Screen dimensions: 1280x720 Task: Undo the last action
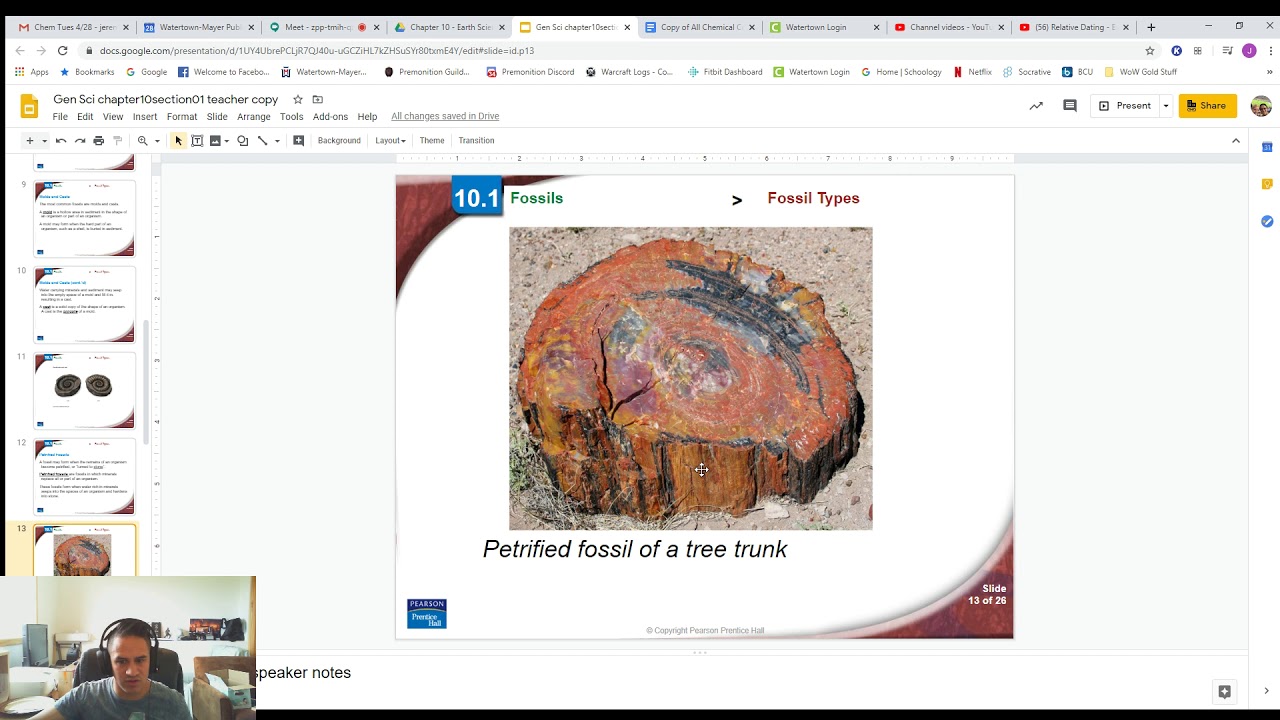click(x=61, y=141)
